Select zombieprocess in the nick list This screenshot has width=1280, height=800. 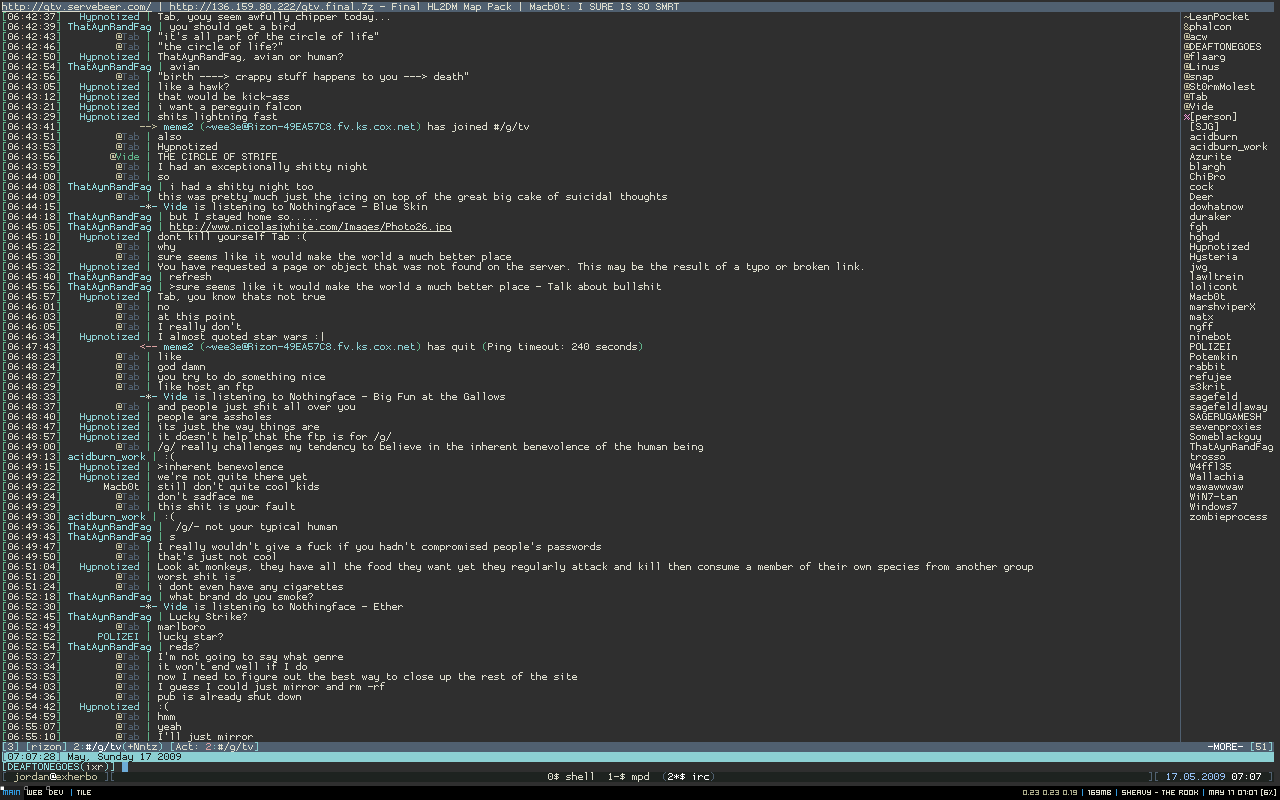1228,517
